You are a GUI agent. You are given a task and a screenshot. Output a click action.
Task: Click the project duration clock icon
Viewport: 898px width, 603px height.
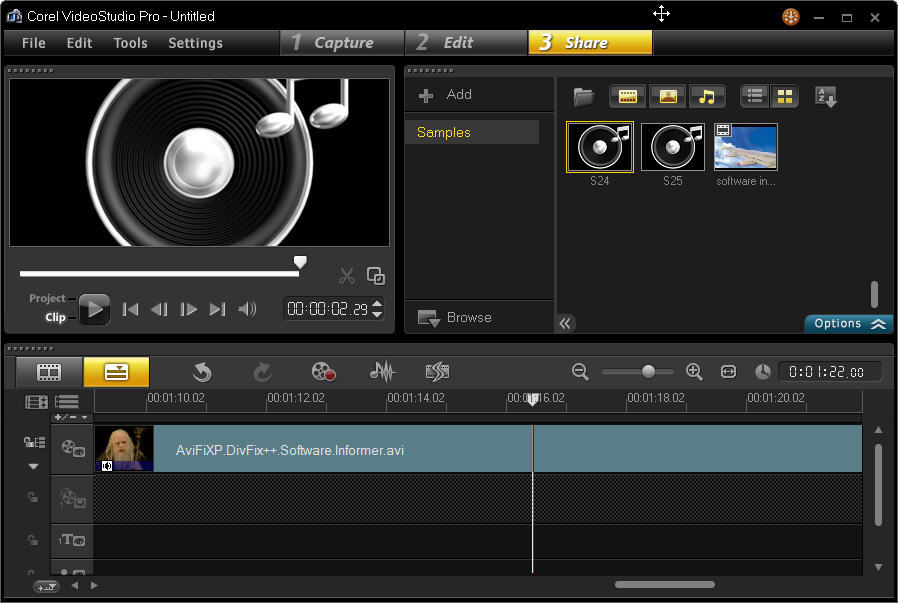click(x=763, y=372)
